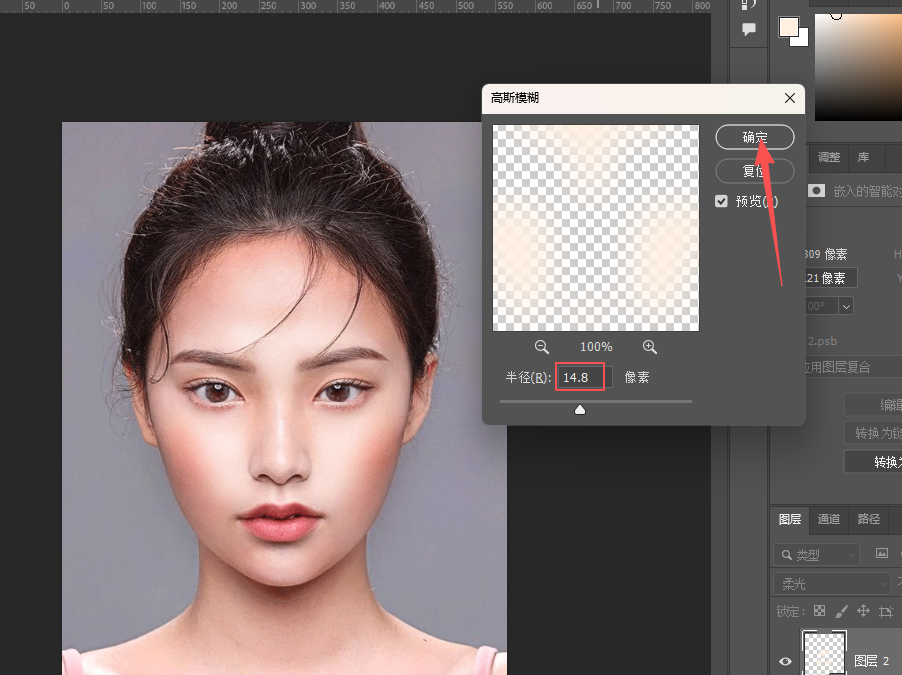Hide 图层 2 with its eye icon

pos(785,661)
